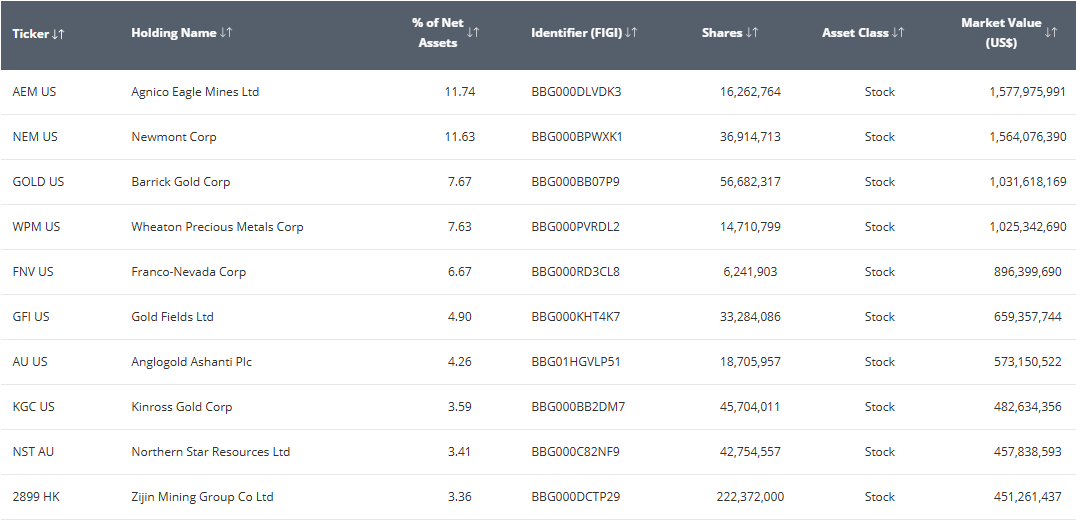The height and width of the screenshot is (520, 1076).
Task: Click the Shares header label
Action: pyautogui.click(x=722, y=32)
